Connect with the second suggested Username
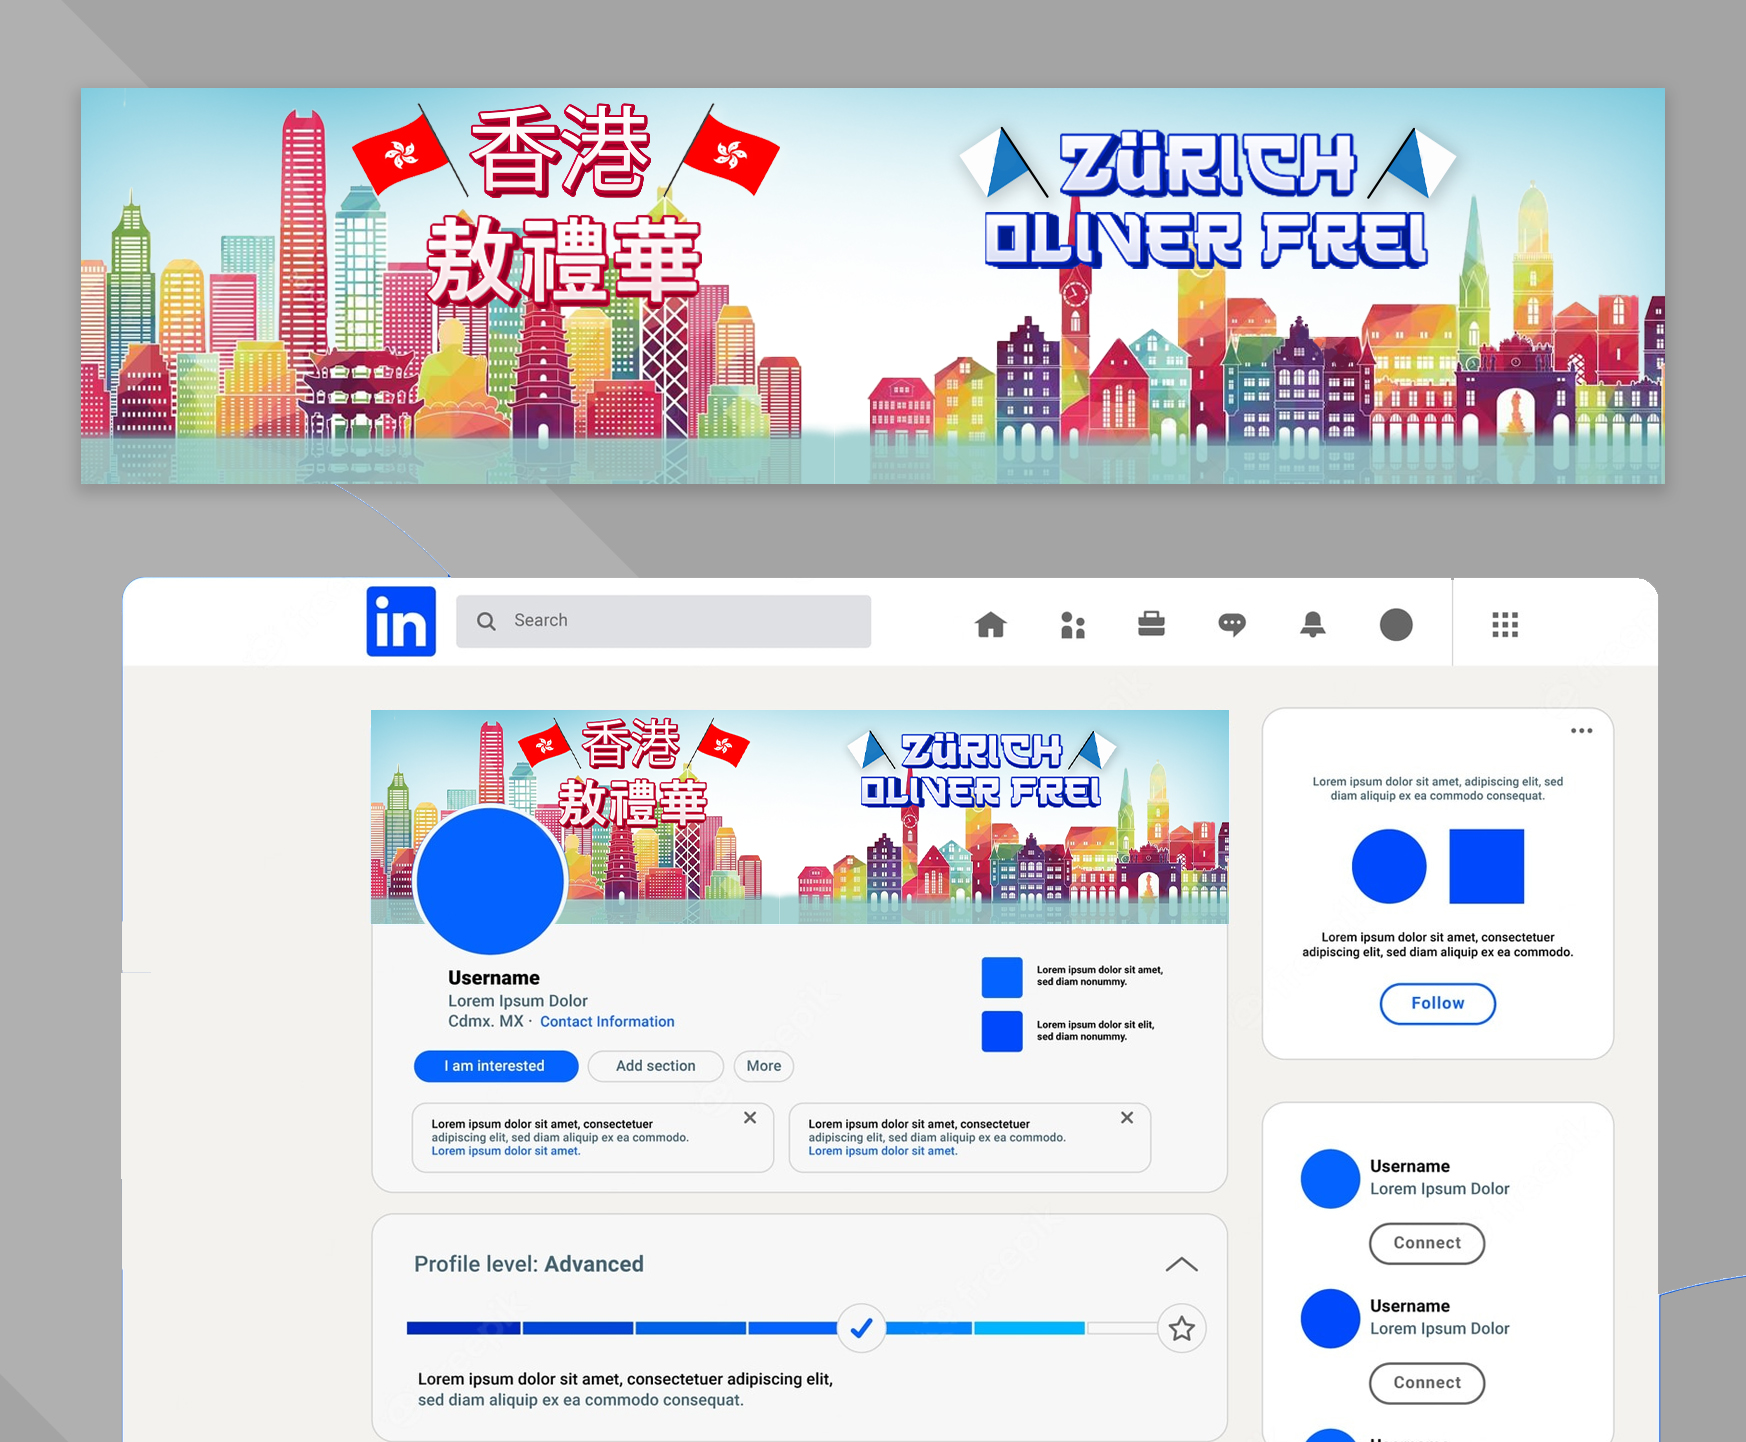The width and height of the screenshot is (1746, 1442). (1427, 1383)
